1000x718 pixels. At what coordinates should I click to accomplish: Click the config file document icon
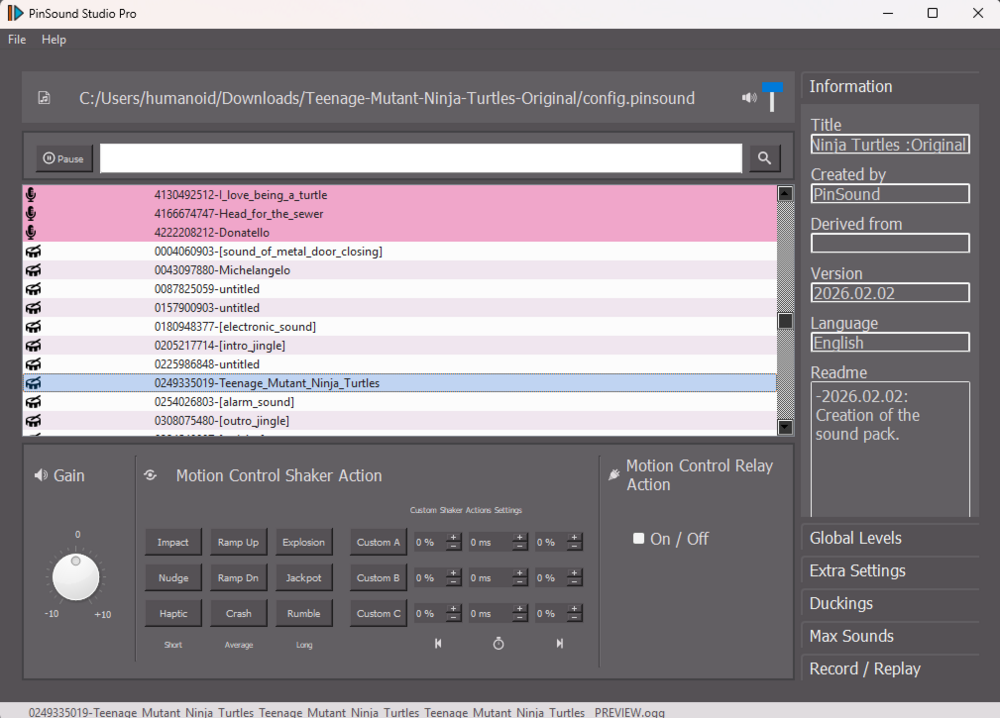tap(44, 98)
